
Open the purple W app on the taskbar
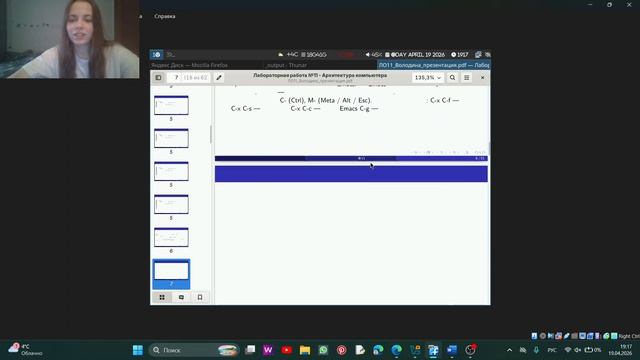268,350
